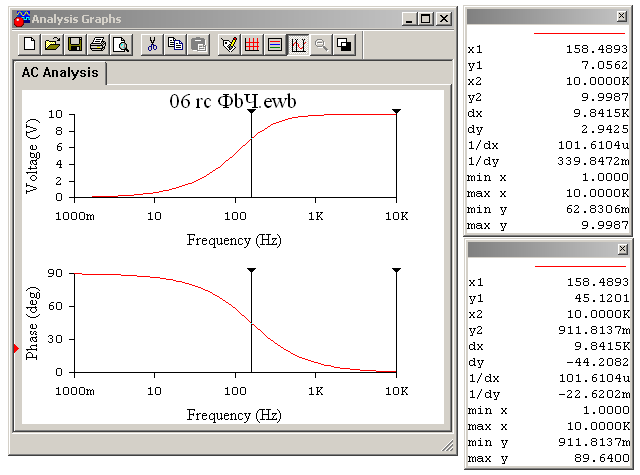Click the dy value 2.9425
Viewport: 640px width, 475px height.
604,129
